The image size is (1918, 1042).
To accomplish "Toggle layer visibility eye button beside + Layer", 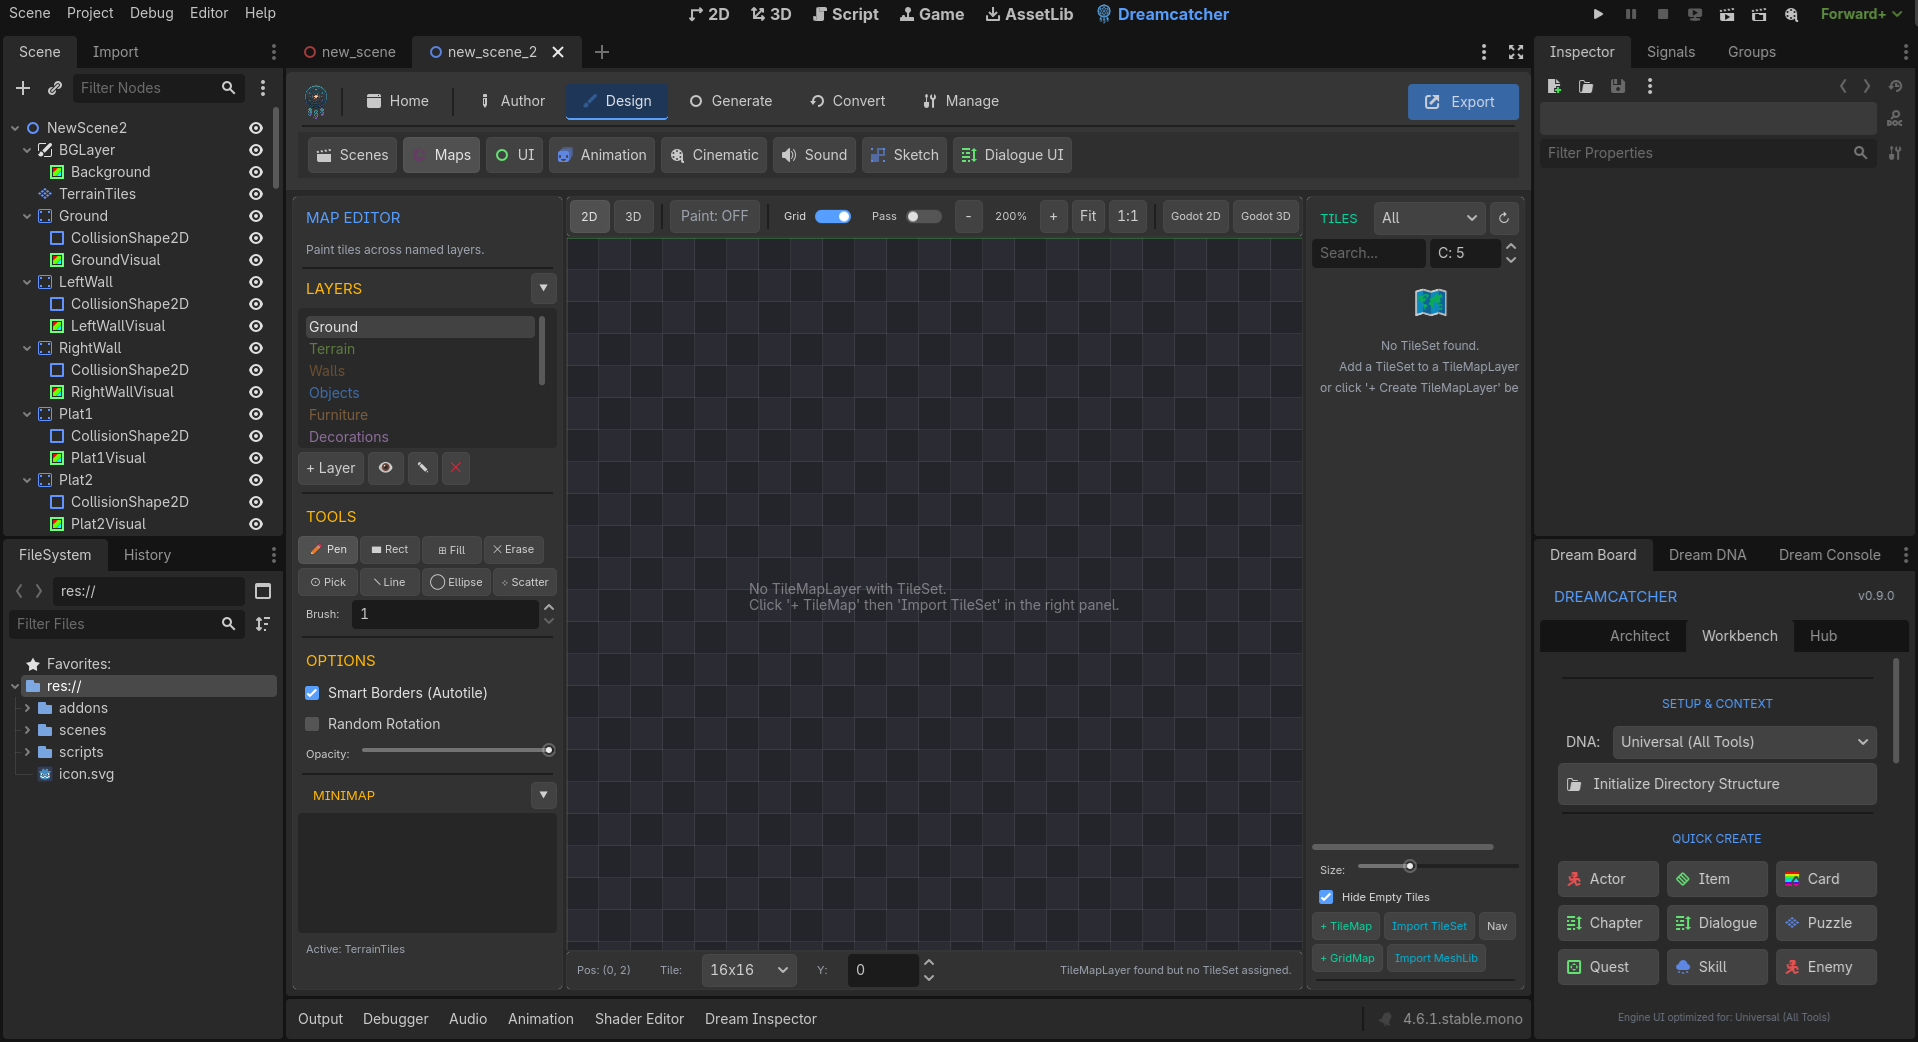I will coord(386,468).
